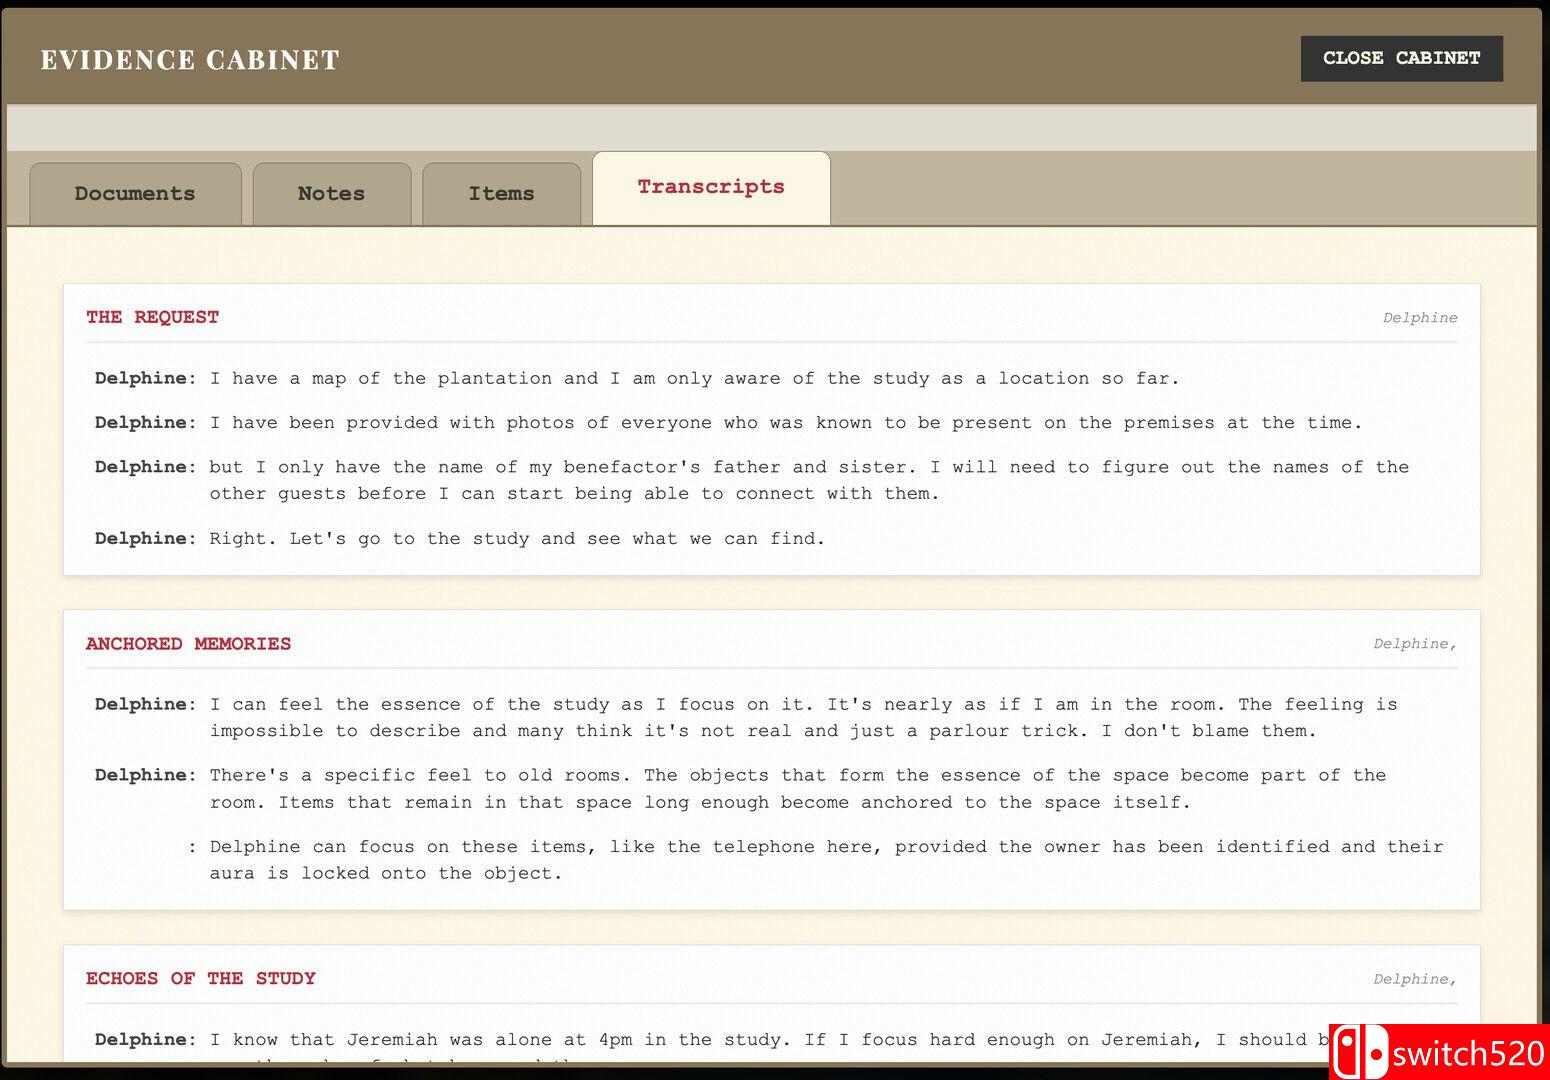1550x1080 pixels.
Task: Click "The Request" transcript heading
Action: tap(152, 317)
